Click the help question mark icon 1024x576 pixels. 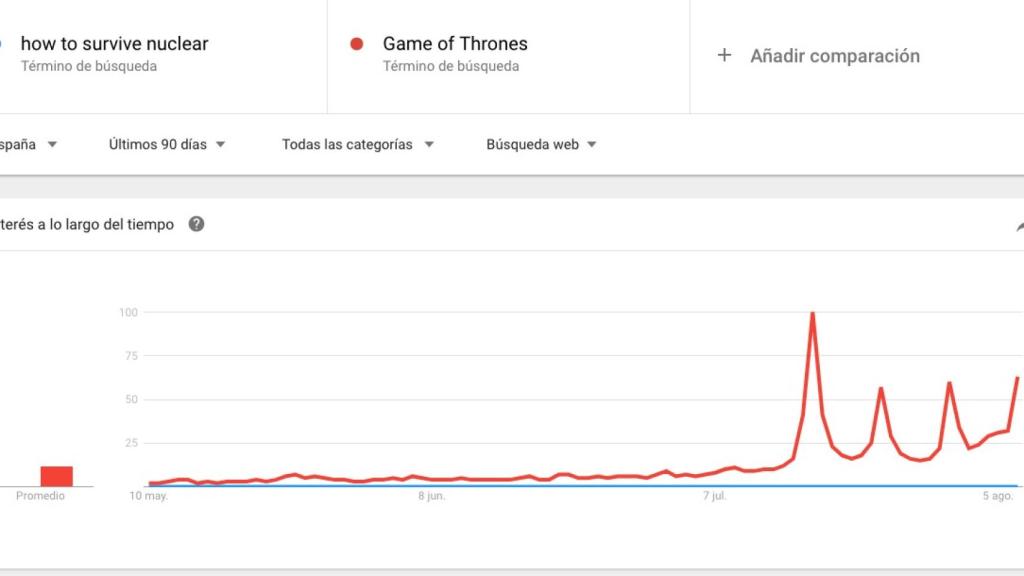(x=196, y=224)
